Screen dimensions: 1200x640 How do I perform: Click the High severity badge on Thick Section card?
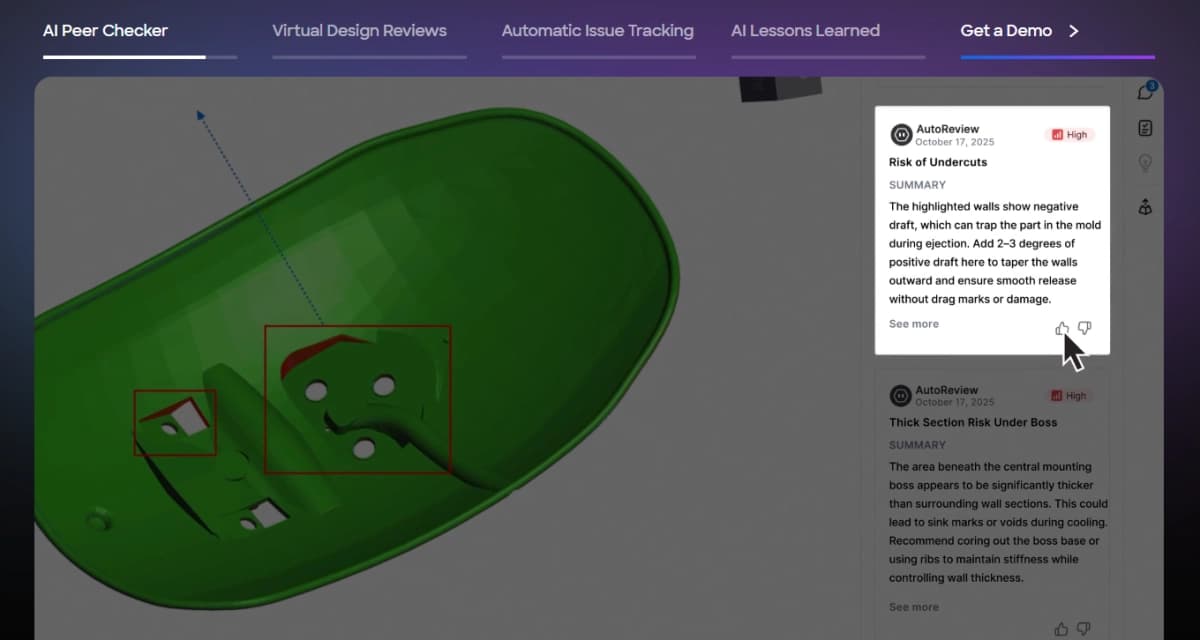(x=1069, y=395)
